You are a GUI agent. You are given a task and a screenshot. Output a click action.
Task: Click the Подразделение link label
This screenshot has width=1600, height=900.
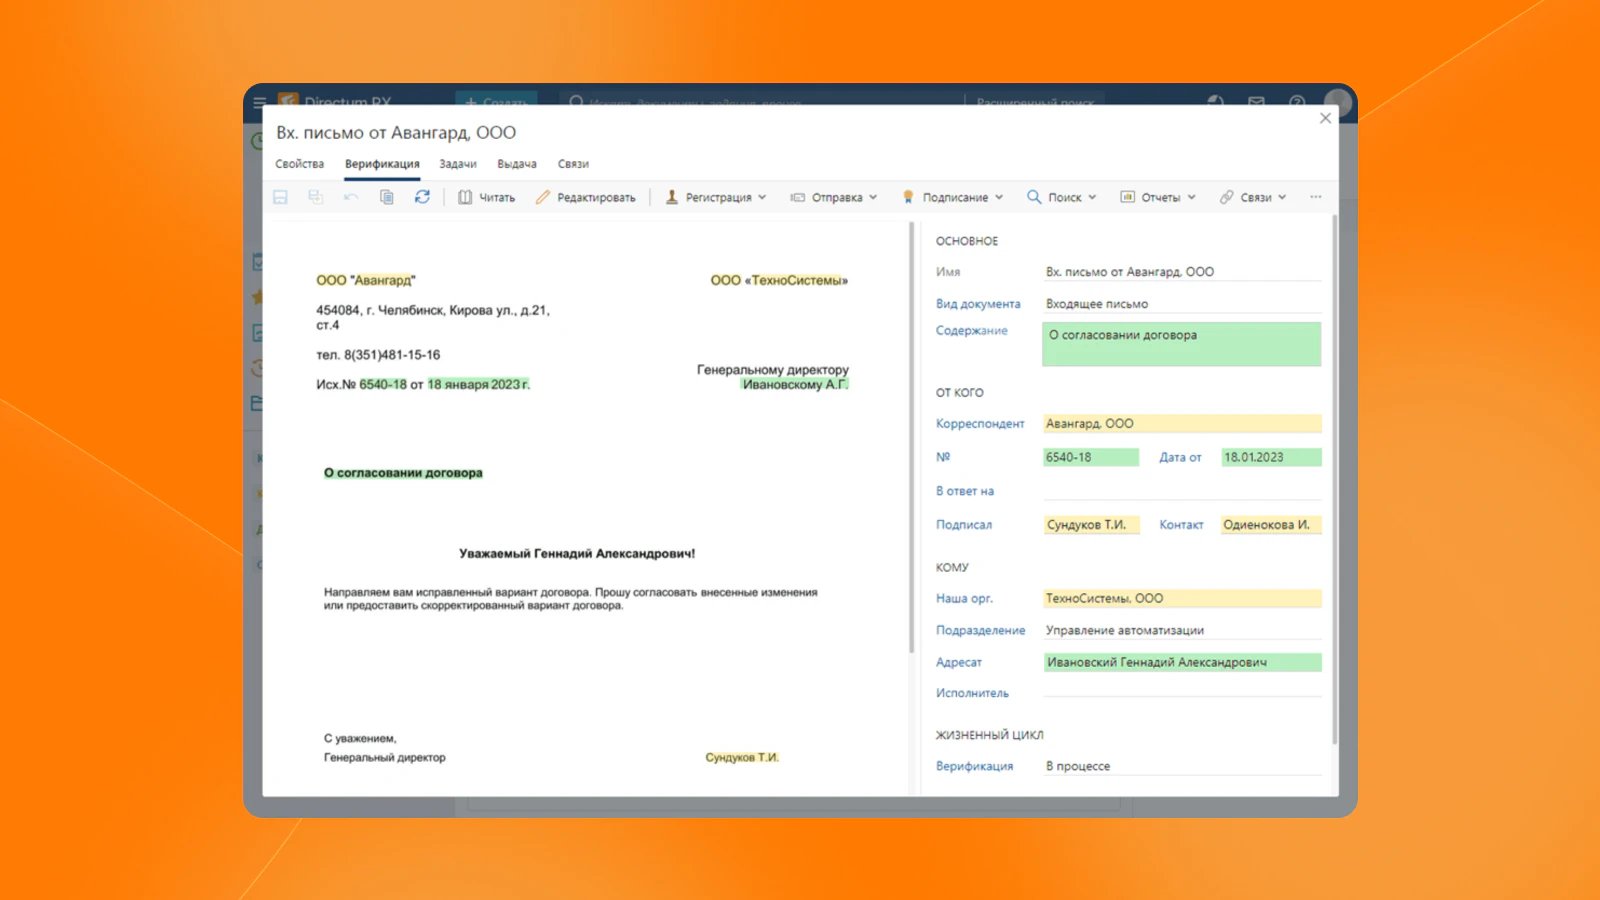pyautogui.click(x=980, y=631)
